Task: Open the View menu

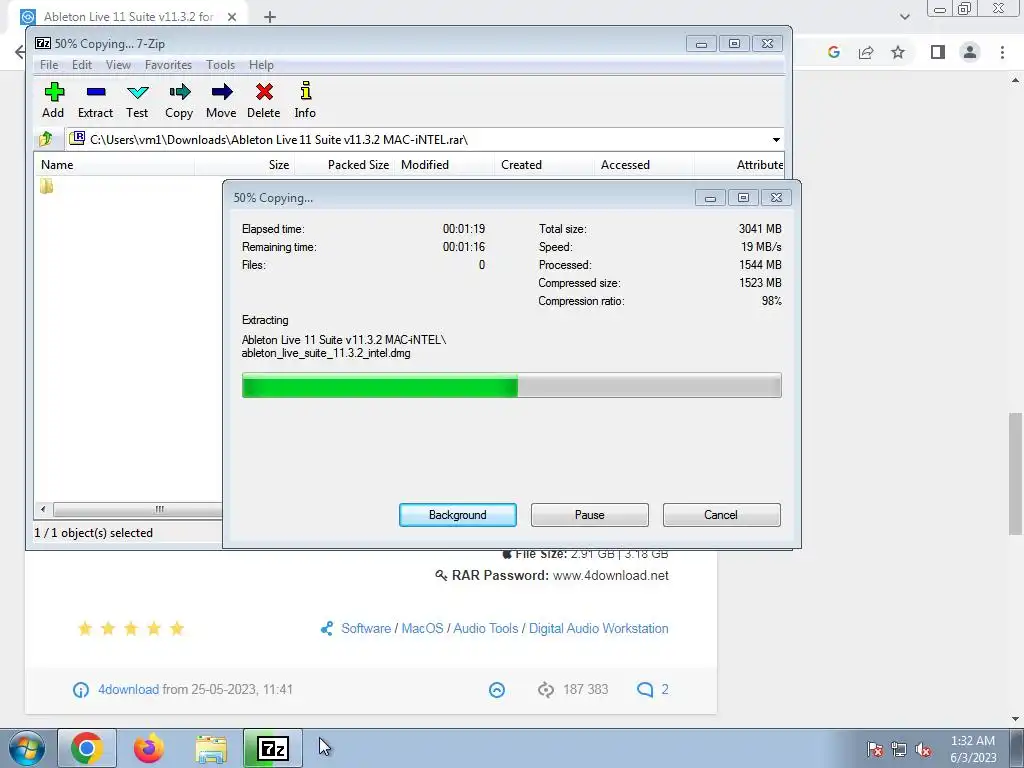Action: click(118, 65)
